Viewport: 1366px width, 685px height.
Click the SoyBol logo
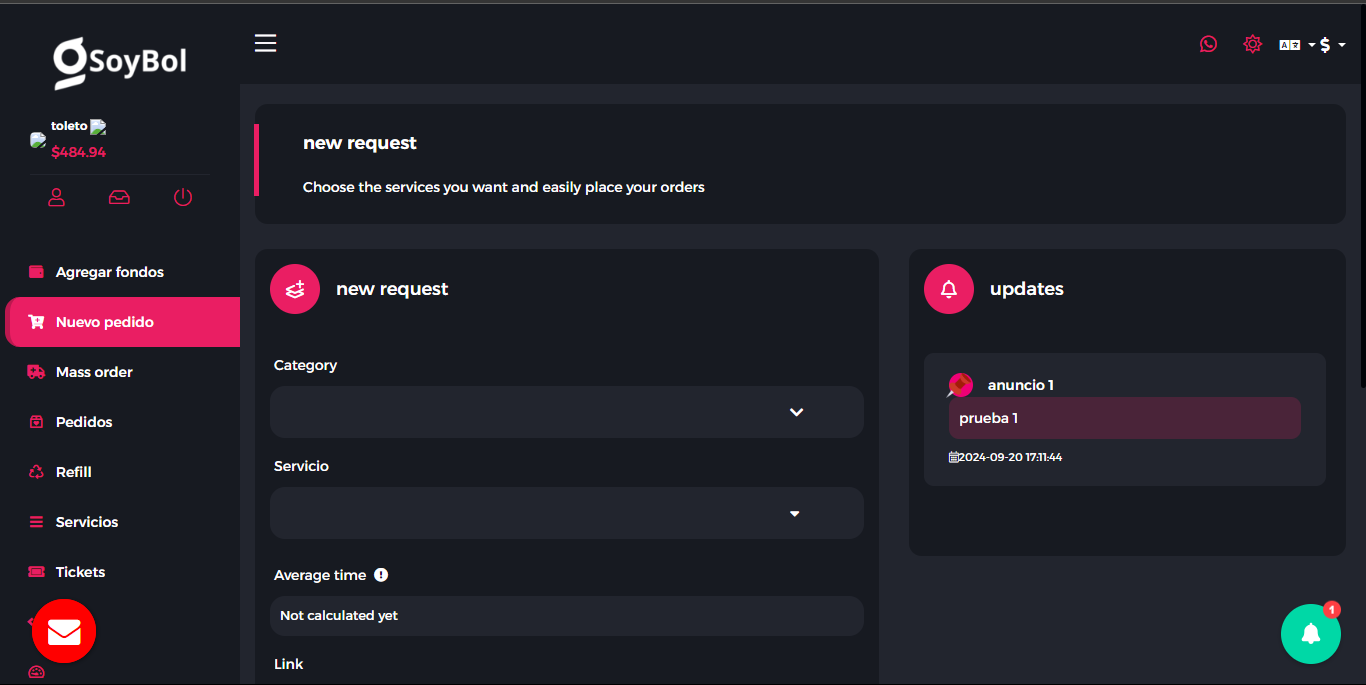120,62
